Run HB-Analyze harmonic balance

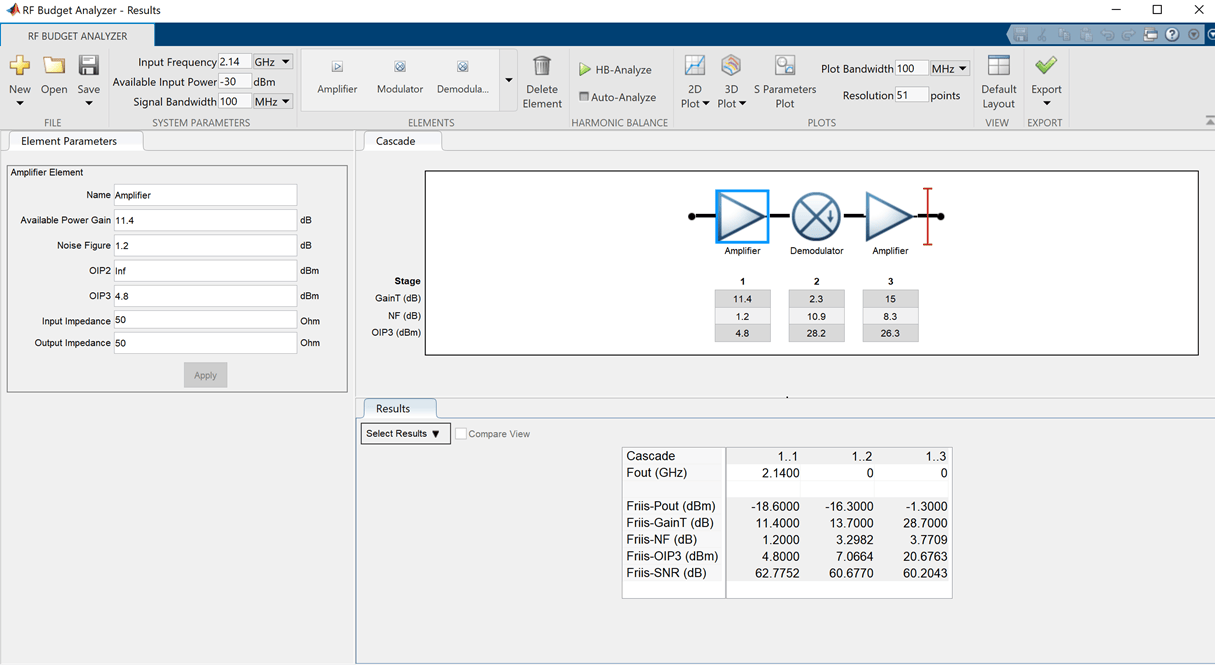pos(615,70)
